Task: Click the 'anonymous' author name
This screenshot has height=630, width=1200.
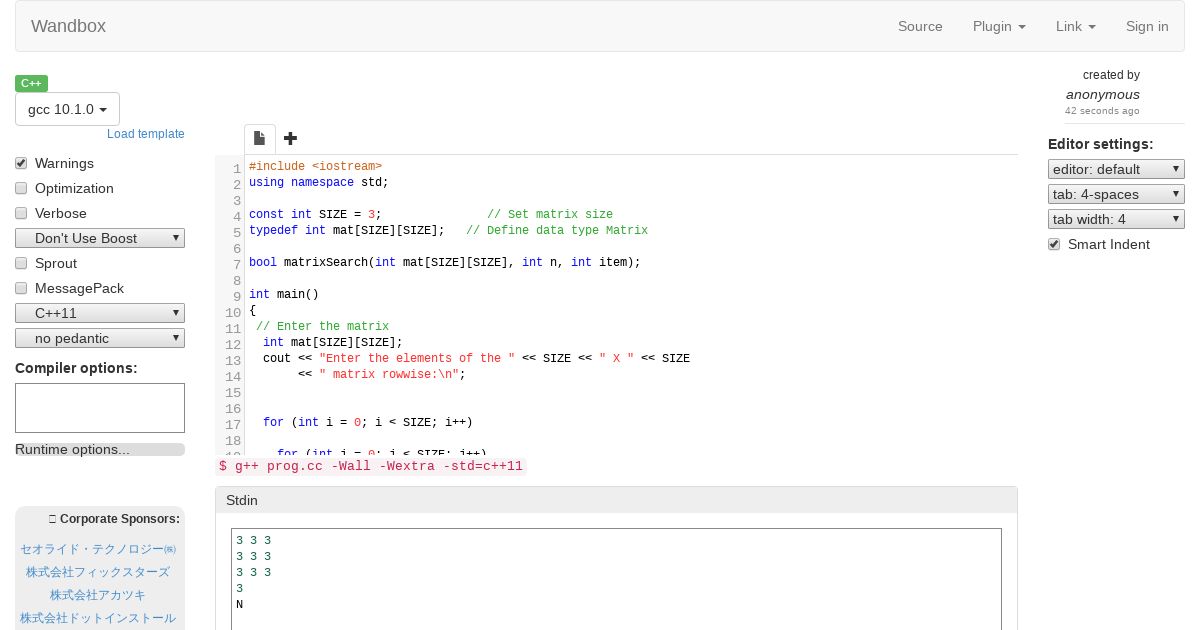Action: click(x=1102, y=94)
